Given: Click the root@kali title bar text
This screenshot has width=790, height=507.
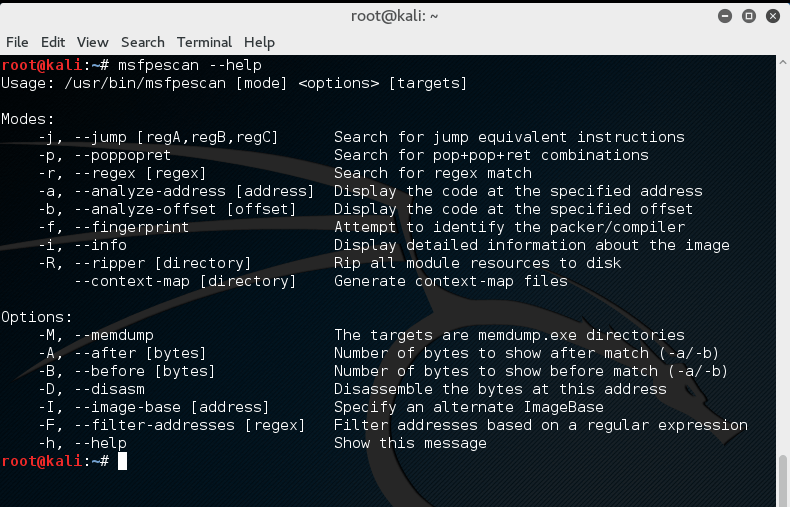Looking at the screenshot, I should 395,15.
